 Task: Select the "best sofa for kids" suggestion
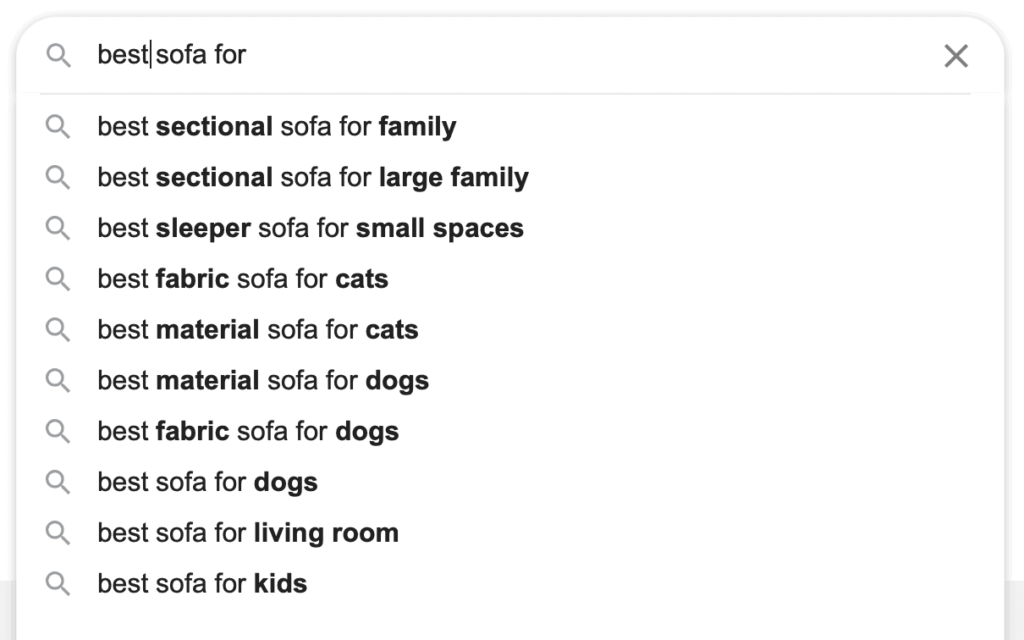point(201,584)
